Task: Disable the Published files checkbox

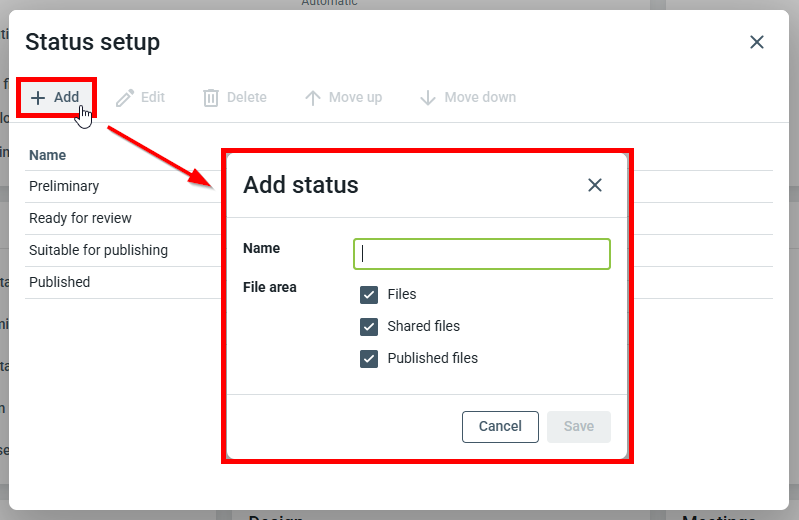Action: tap(369, 358)
